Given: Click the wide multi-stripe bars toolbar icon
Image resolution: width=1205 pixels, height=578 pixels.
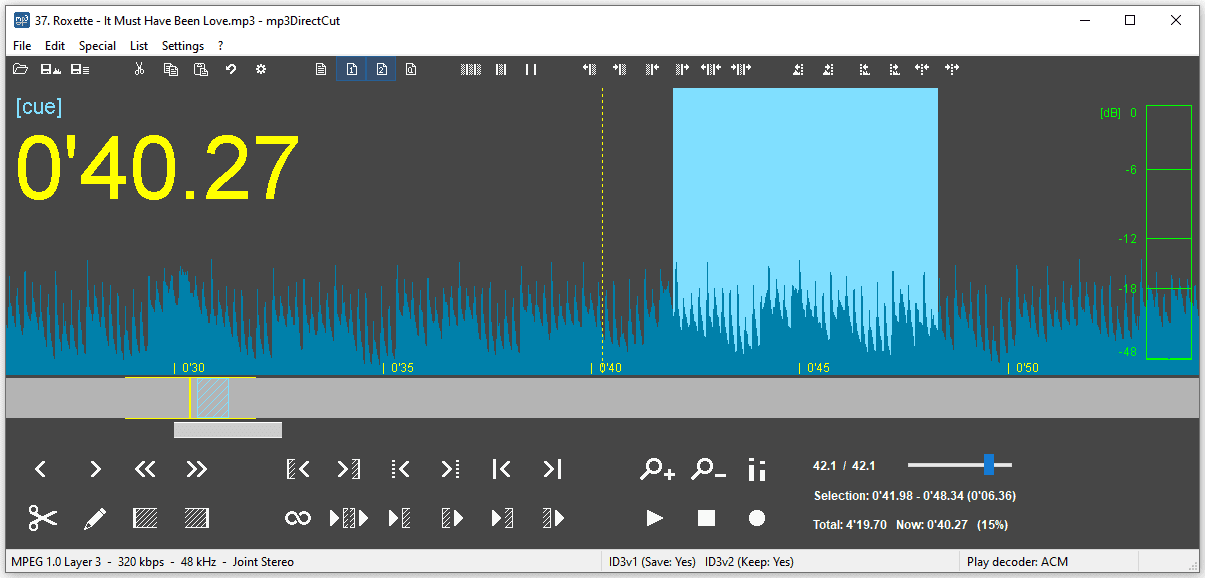Looking at the screenshot, I should pos(471,69).
